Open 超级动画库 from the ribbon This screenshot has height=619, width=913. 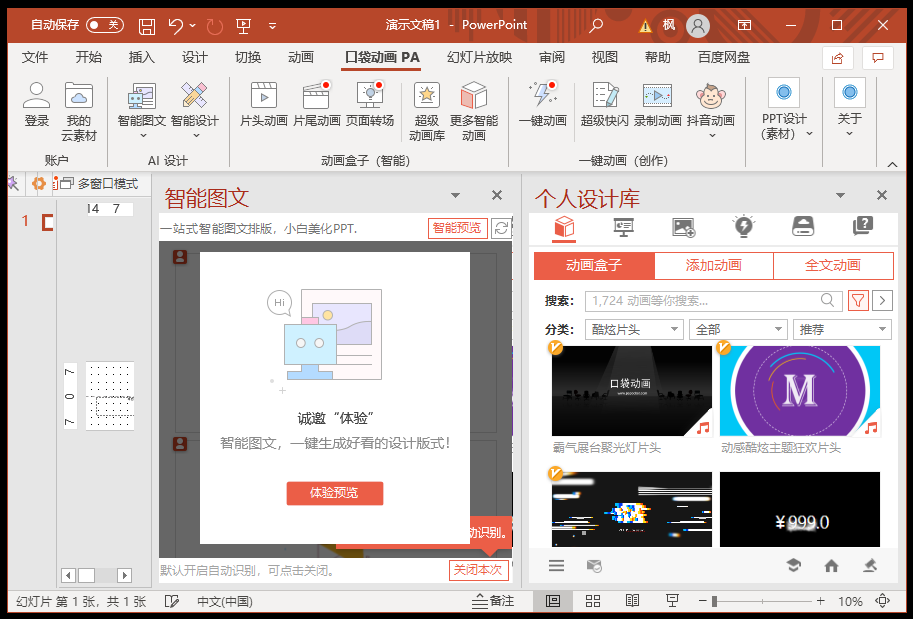pos(427,97)
